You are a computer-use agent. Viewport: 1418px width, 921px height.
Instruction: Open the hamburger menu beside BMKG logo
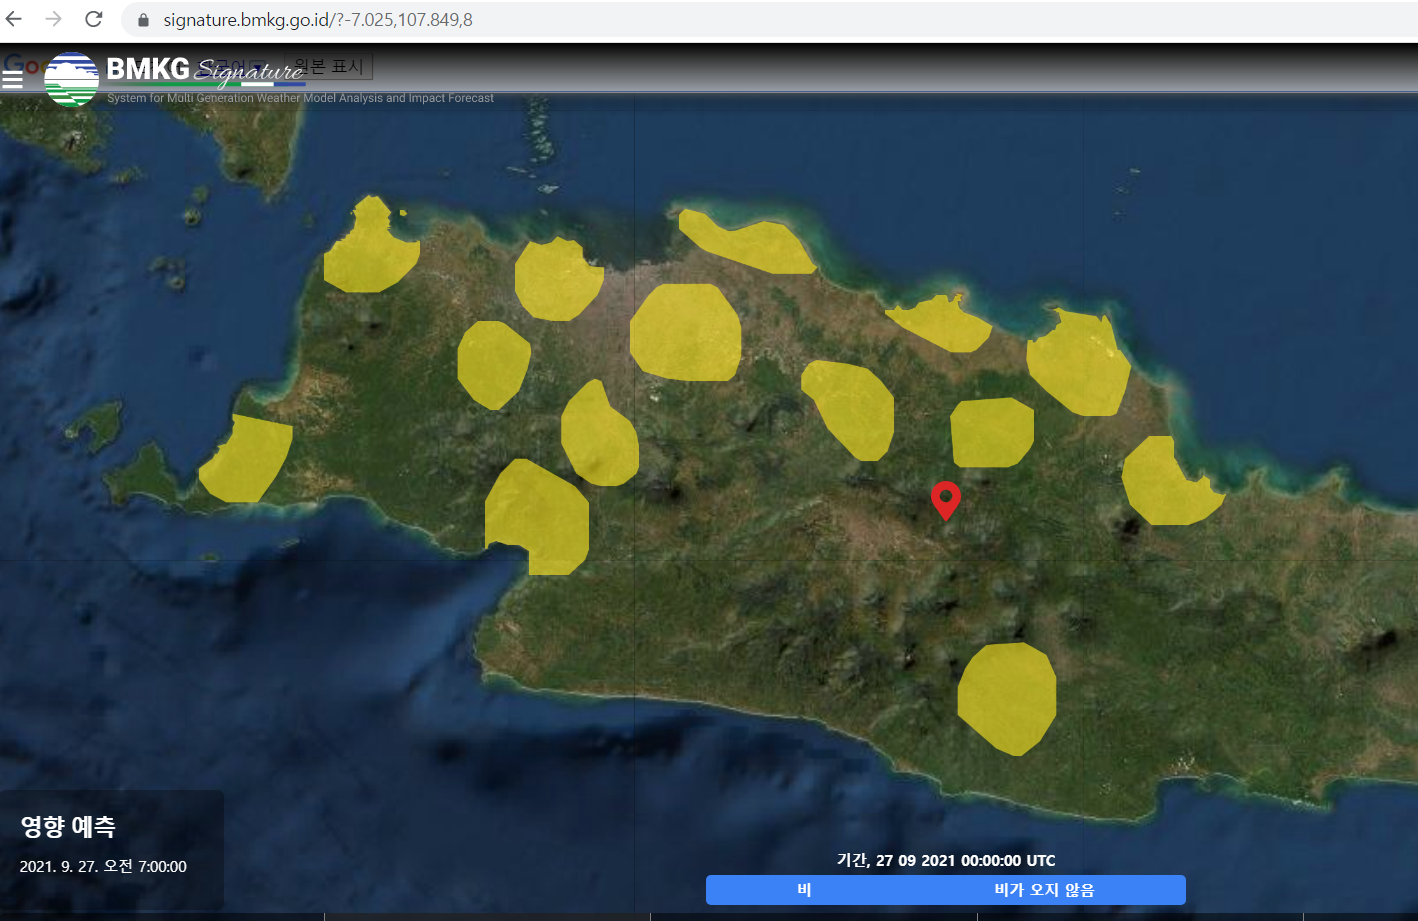(x=12, y=79)
